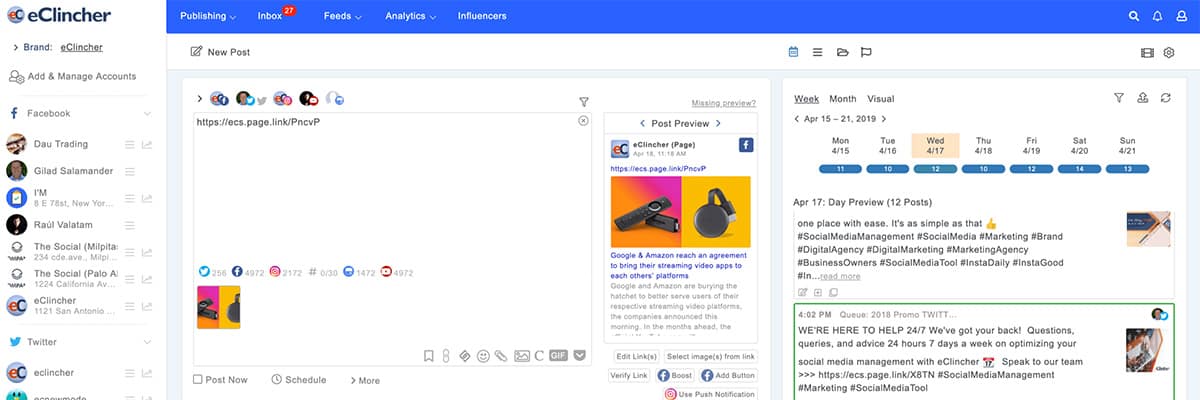Open the settings gear icon
Image resolution: width=1200 pixels, height=400 pixels.
coord(1169,52)
